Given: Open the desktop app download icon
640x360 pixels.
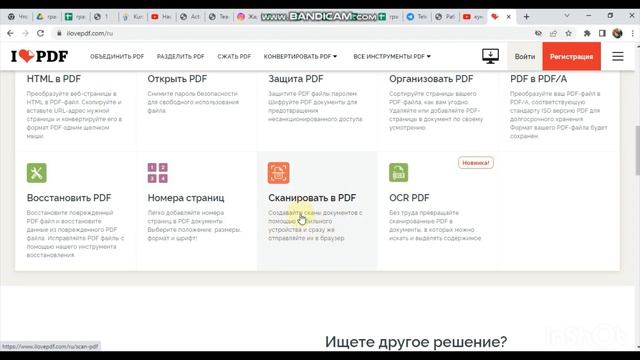Looking at the screenshot, I should coord(490,56).
